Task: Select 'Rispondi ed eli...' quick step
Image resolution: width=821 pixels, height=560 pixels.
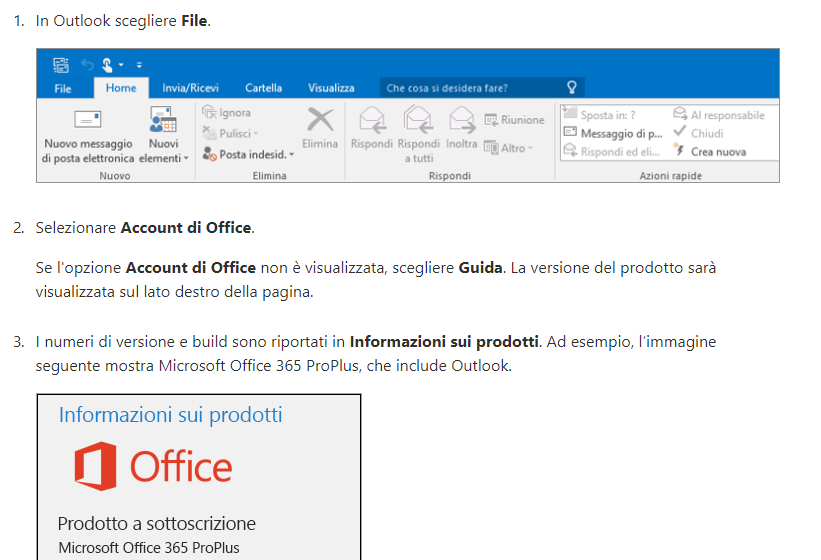Action: (612, 152)
